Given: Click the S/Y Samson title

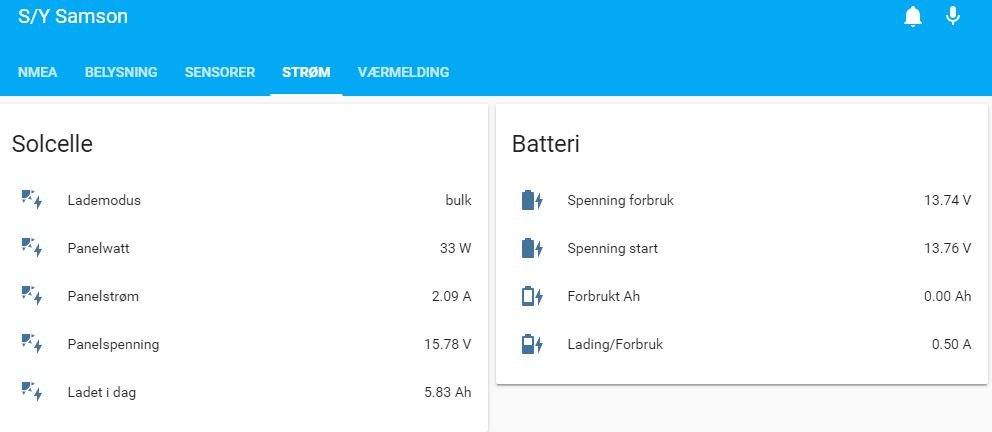Looking at the screenshot, I should (x=73, y=16).
